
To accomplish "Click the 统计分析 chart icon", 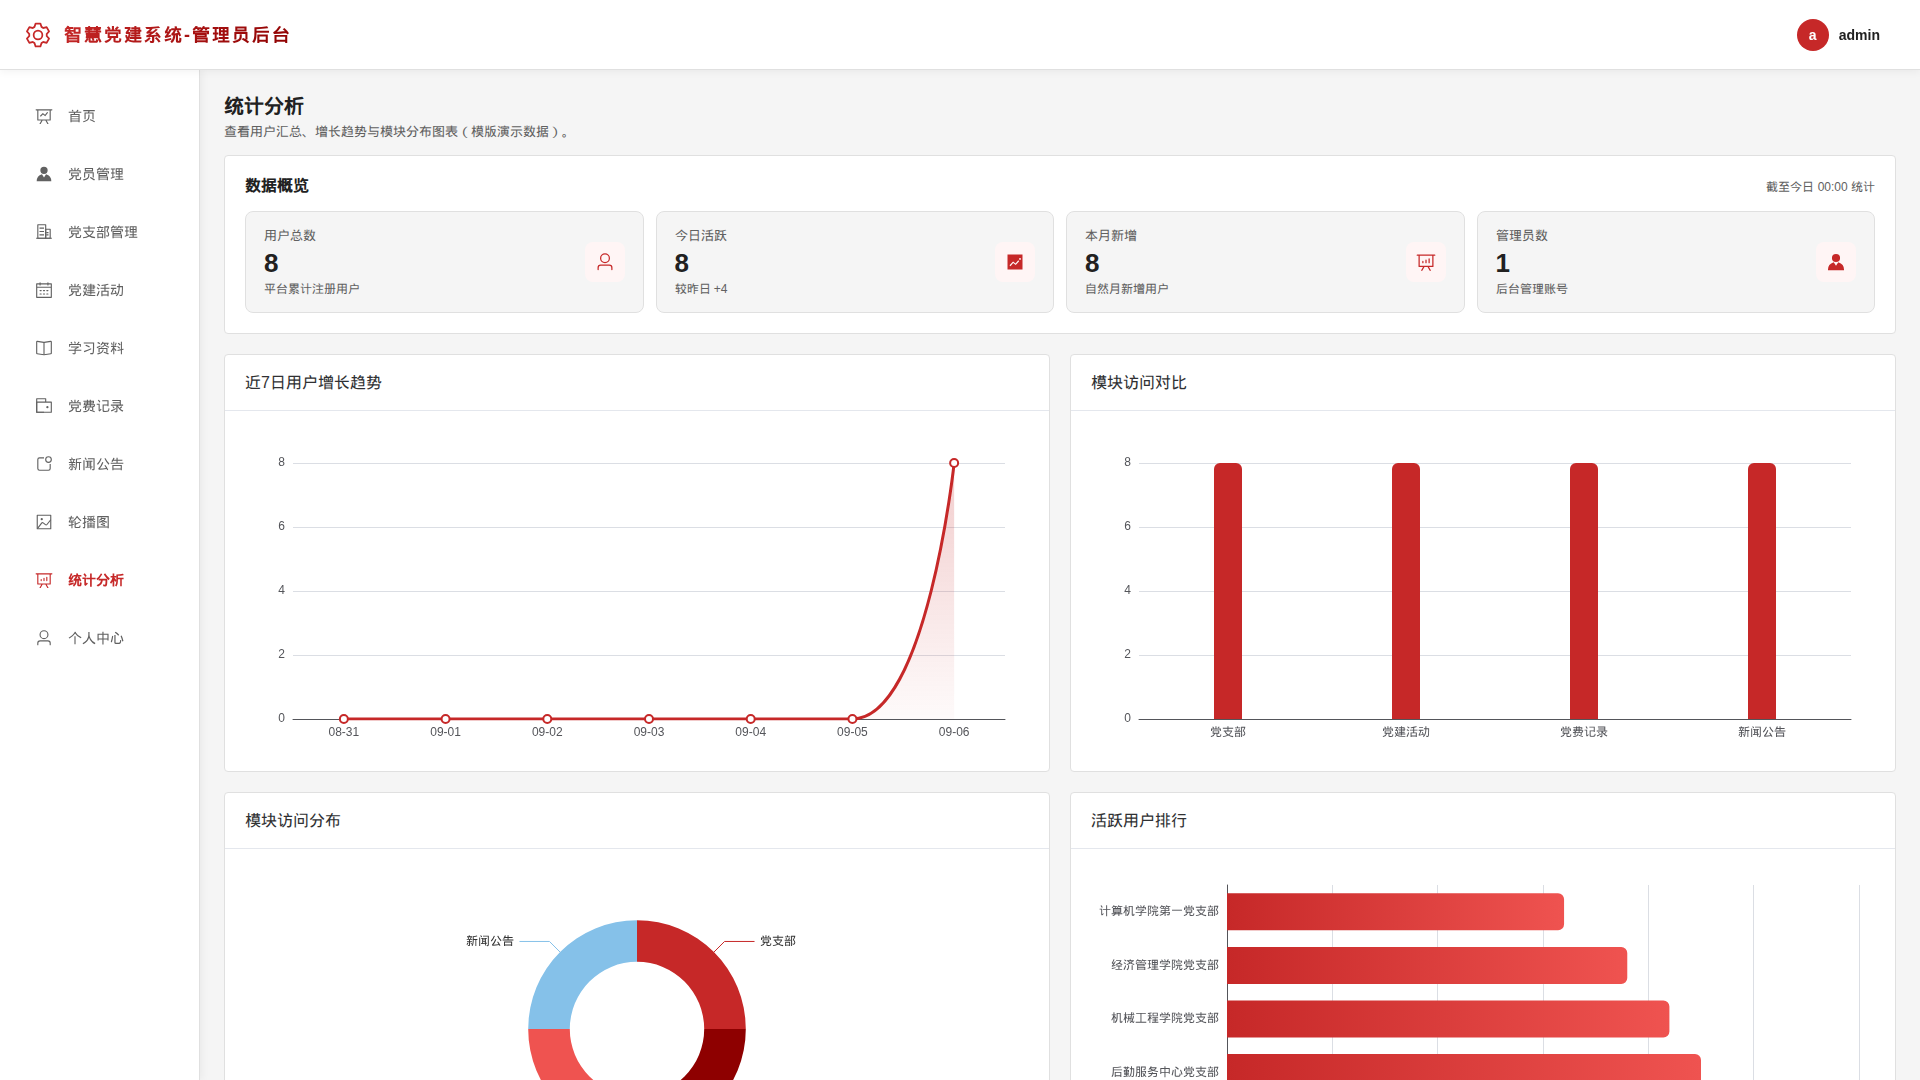I will [44, 580].
